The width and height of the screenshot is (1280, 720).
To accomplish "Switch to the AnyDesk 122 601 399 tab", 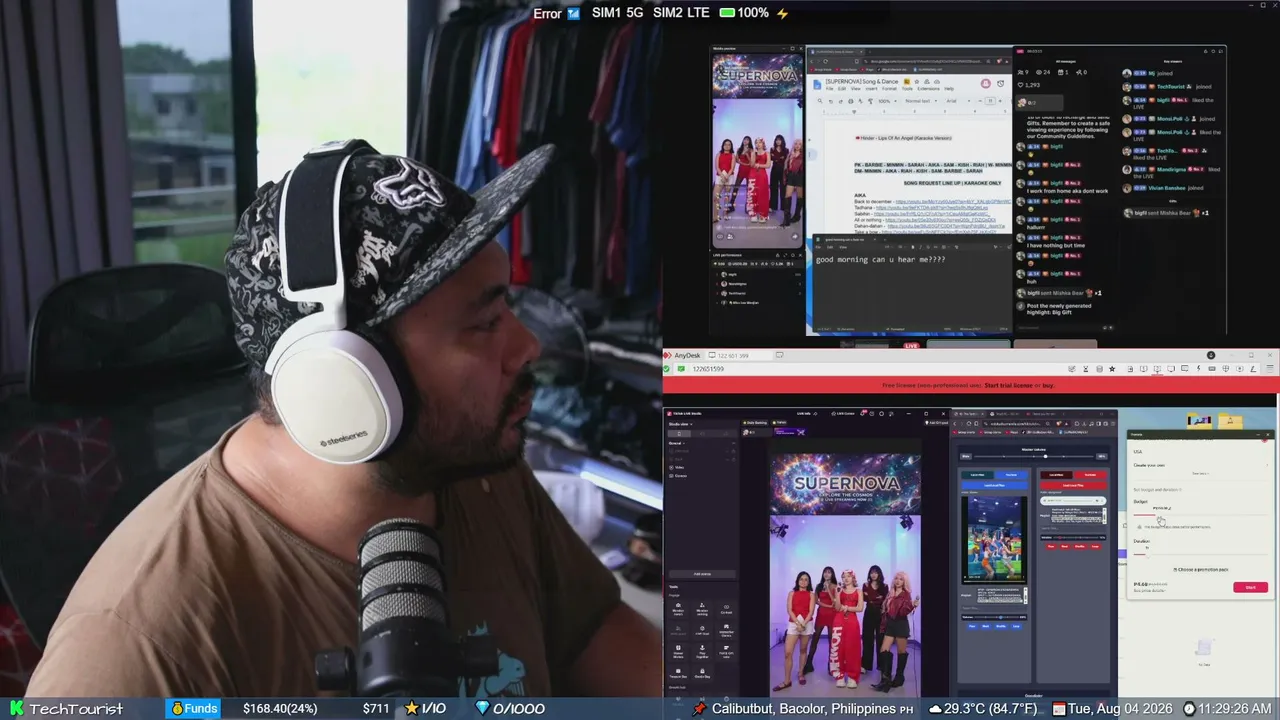I will [739, 355].
